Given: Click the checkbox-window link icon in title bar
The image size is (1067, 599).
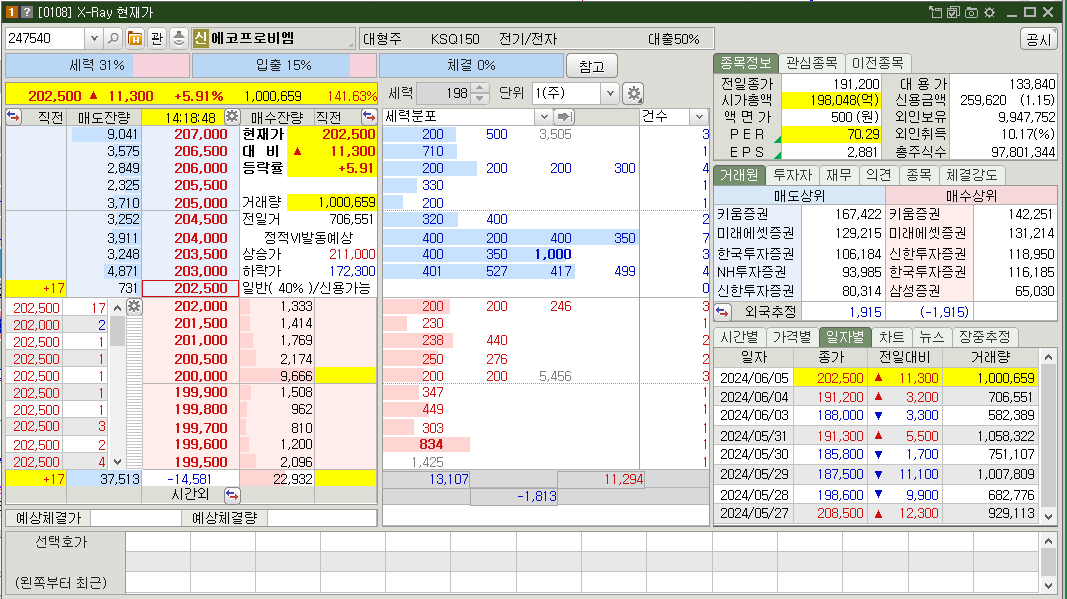Looking at the screenshot, I should (953, 12).
